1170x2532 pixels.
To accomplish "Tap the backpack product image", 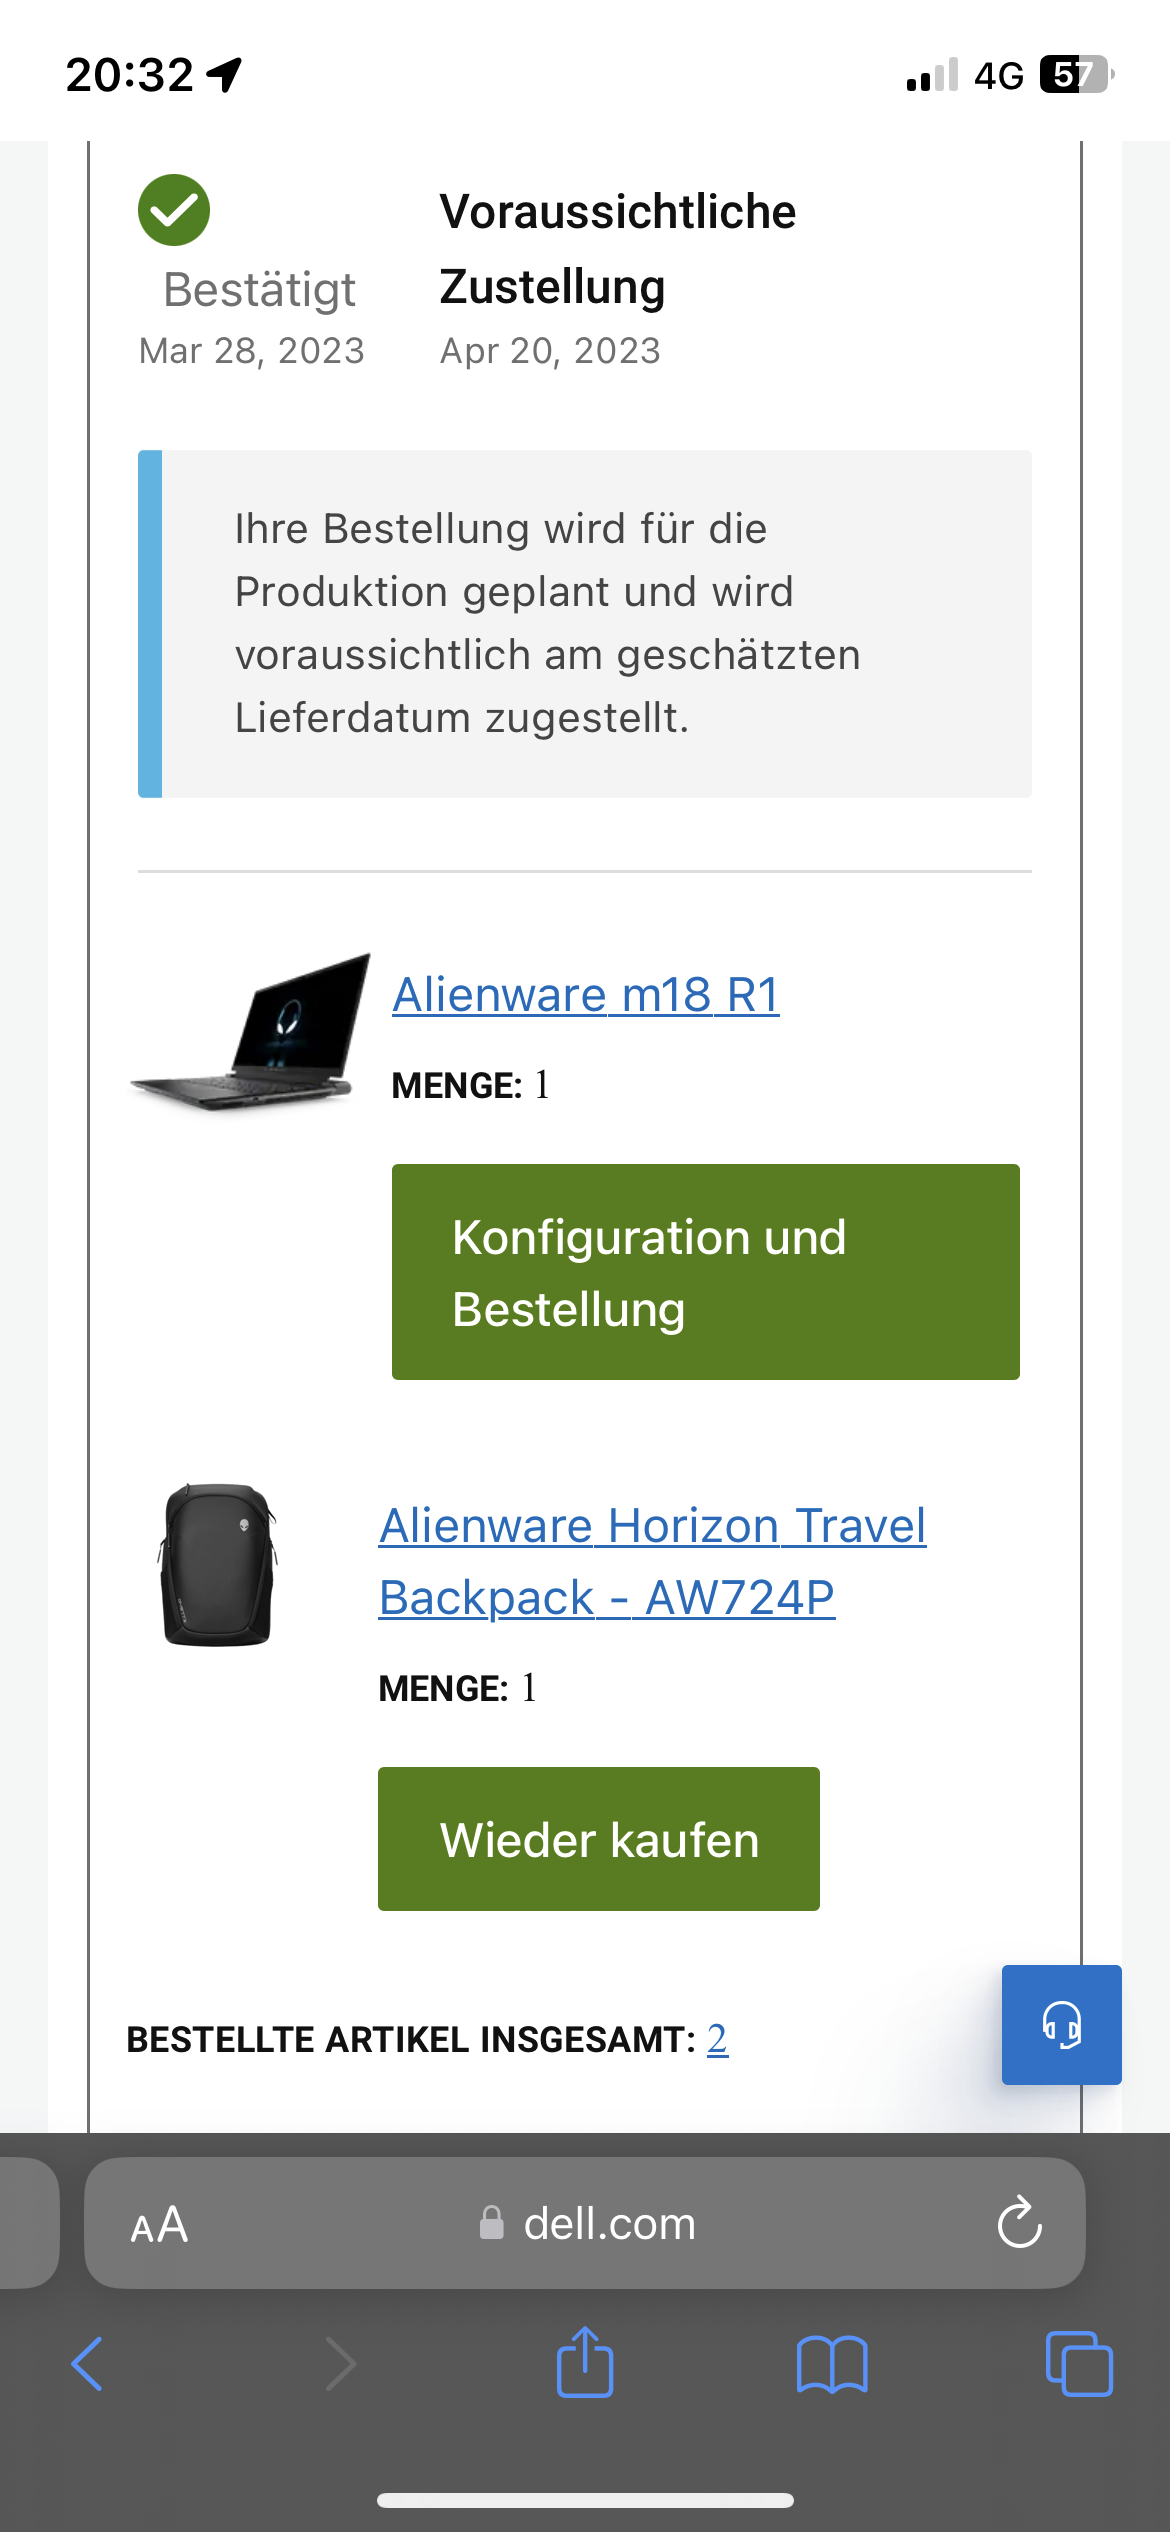I will [218, 1564].
